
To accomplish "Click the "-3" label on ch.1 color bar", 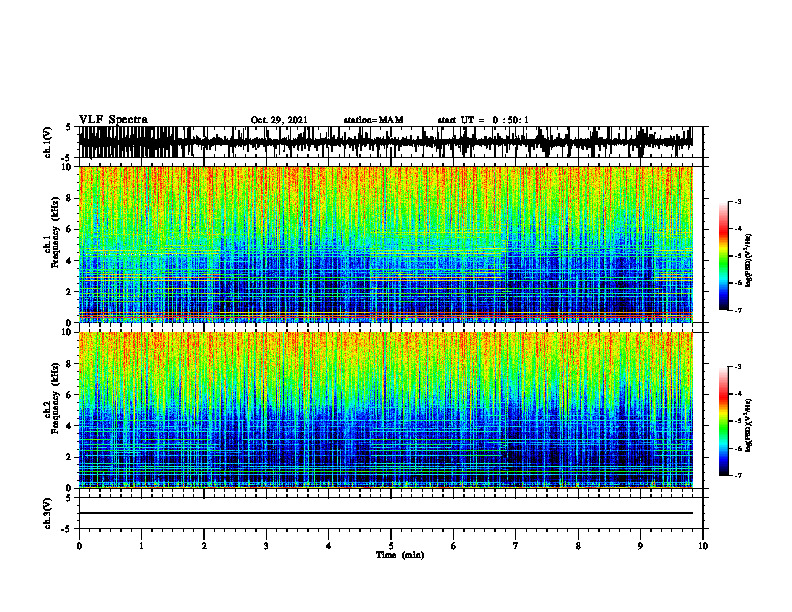I will pos(738,202).
